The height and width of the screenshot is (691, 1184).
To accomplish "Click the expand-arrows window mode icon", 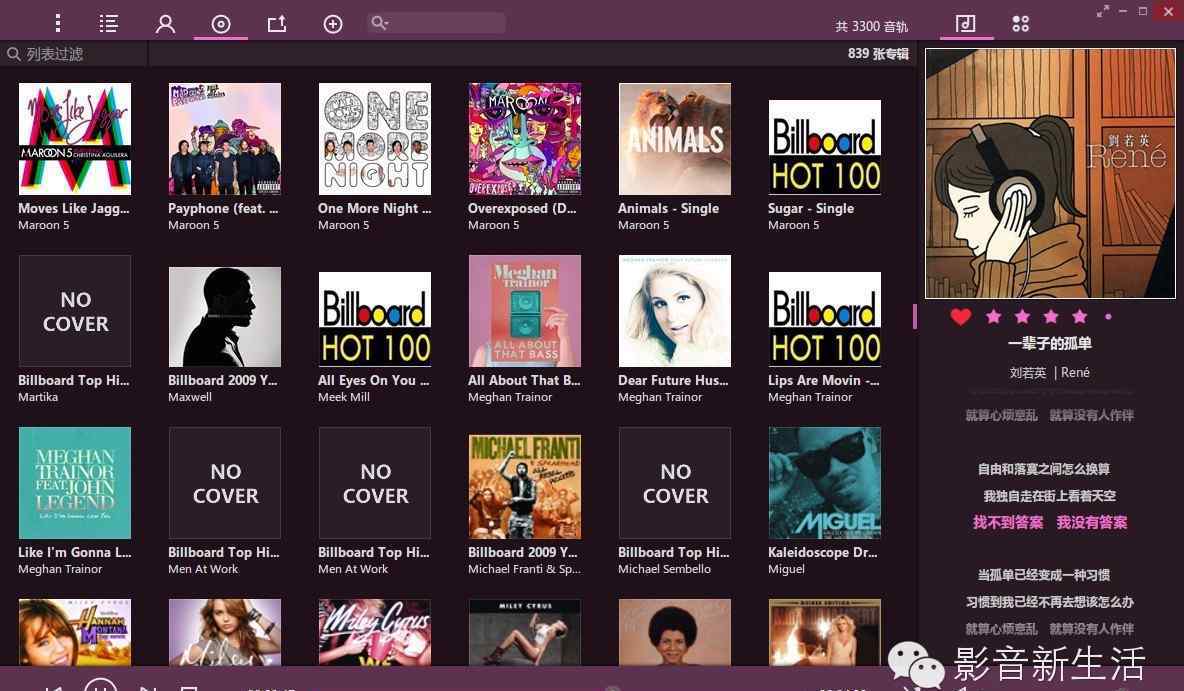I will [1103, 11].
